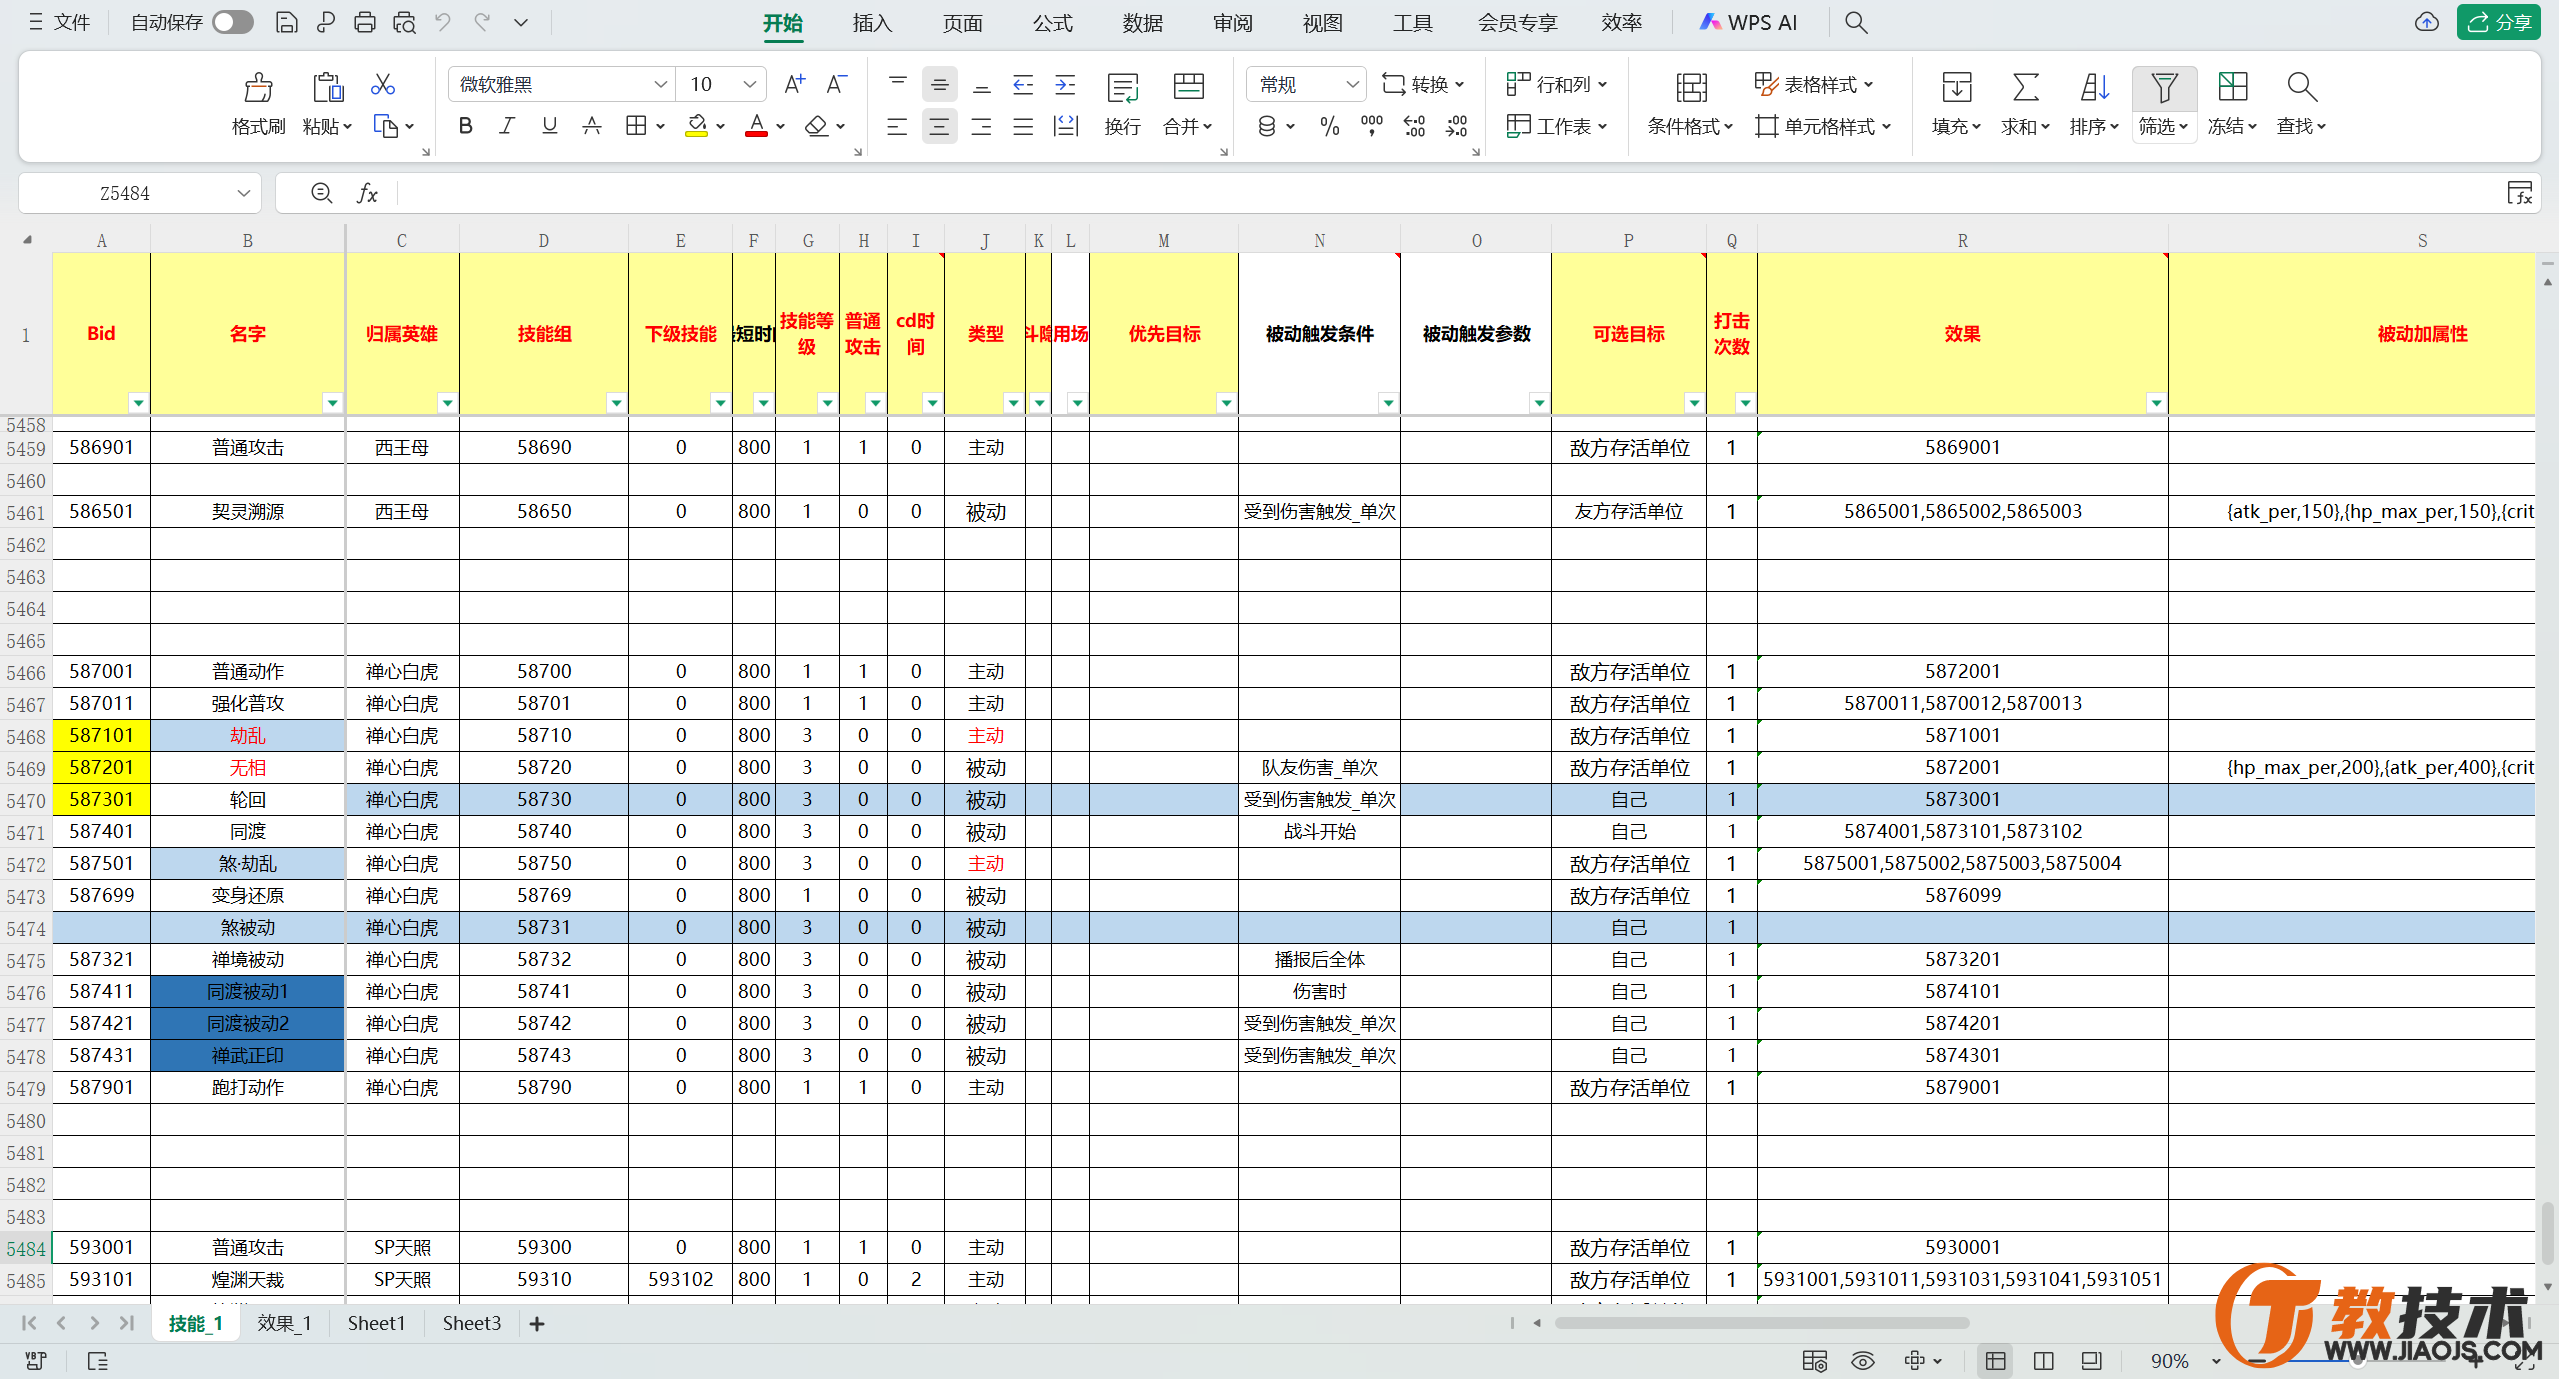Expand the number format 常规 dropdown
Image resolution: width=2559 pixels, height=1379 pixels.
pyautogui.click(x=1351, y=85)
